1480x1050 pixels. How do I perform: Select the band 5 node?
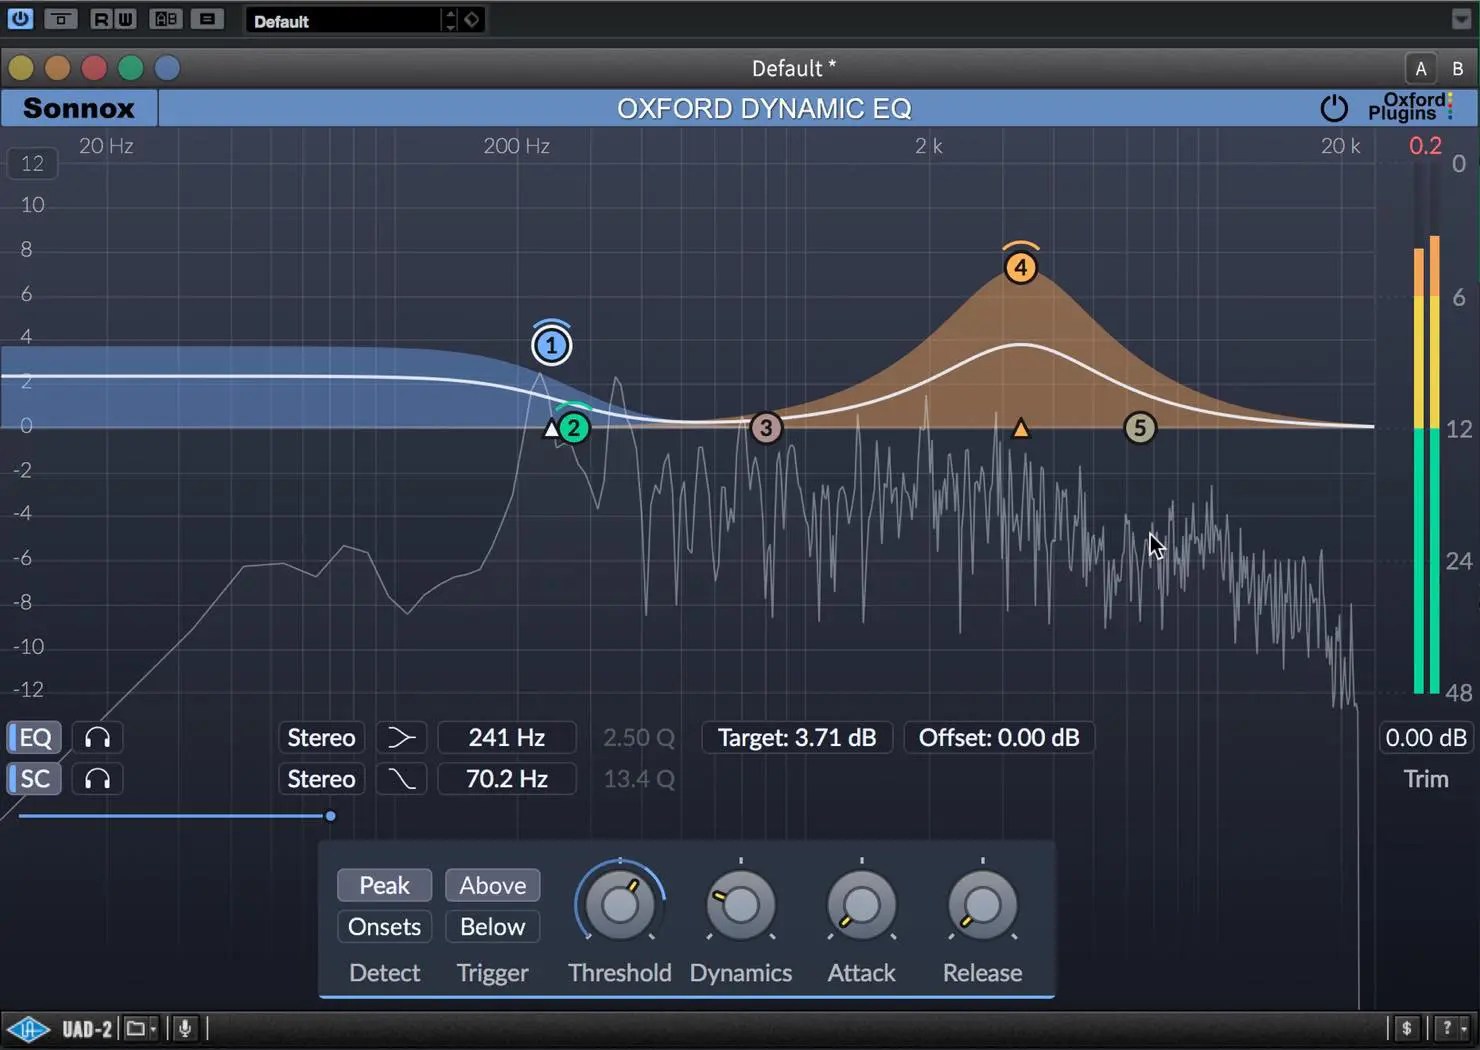point(1139,428)
